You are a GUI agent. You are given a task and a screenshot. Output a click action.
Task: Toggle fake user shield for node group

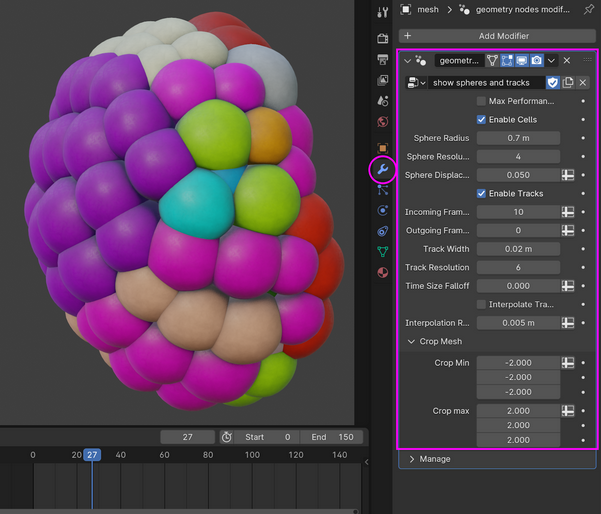[x=552, y=82]
